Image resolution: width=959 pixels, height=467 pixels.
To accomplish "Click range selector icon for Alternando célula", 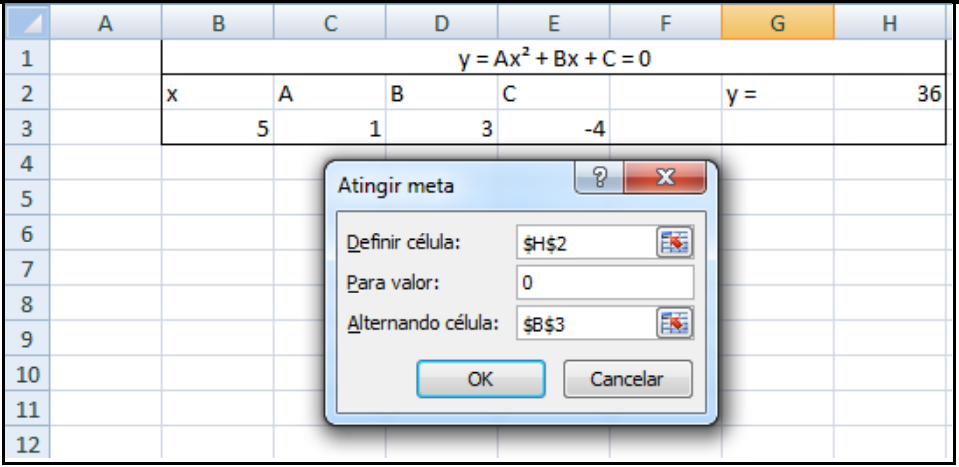I will coord(675,323).
